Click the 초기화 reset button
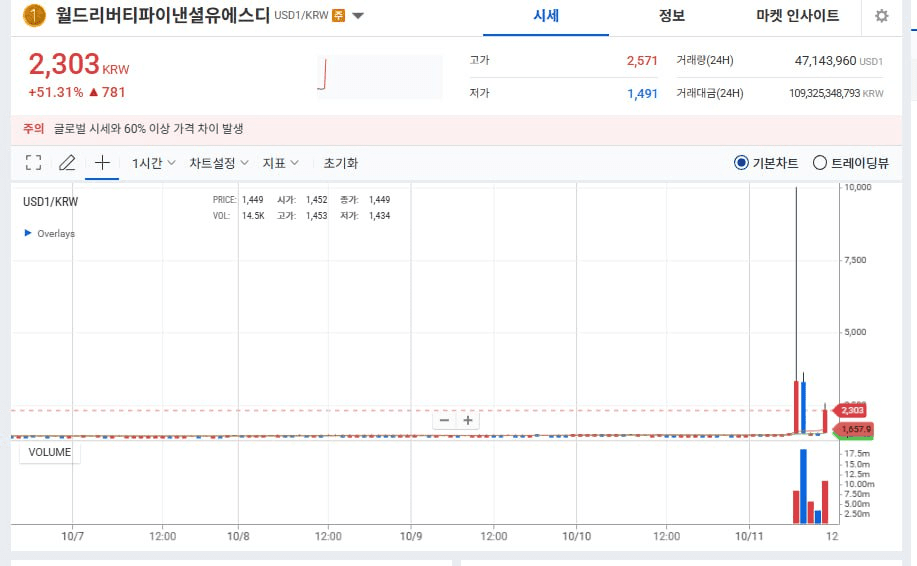This screenshot has width=917, height=566. [x=340, y=163]
